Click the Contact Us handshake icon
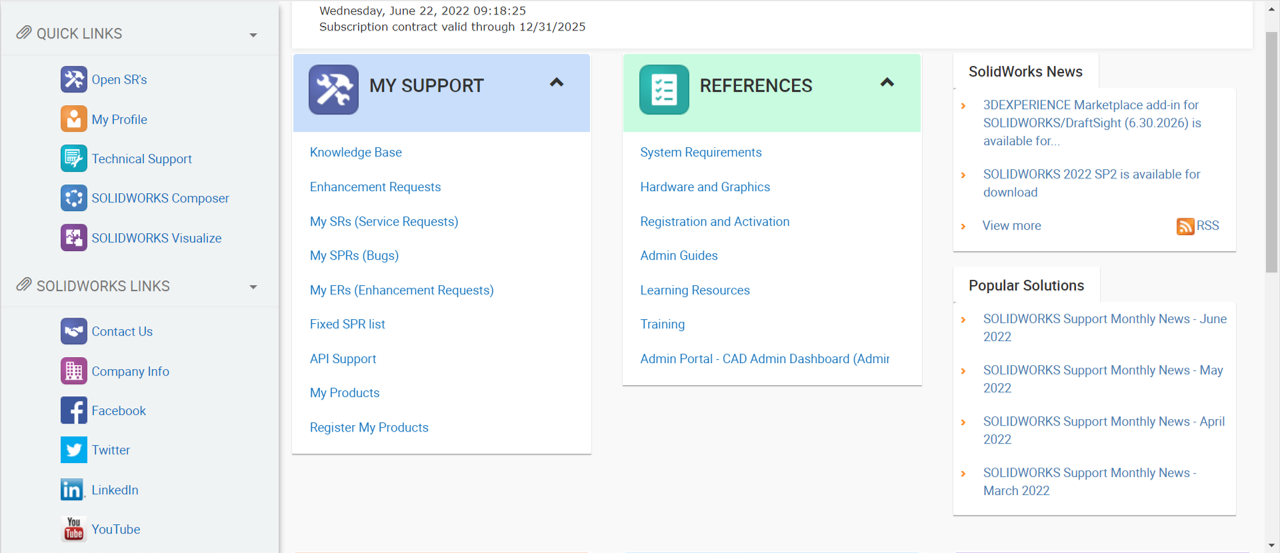 (73, 331)
